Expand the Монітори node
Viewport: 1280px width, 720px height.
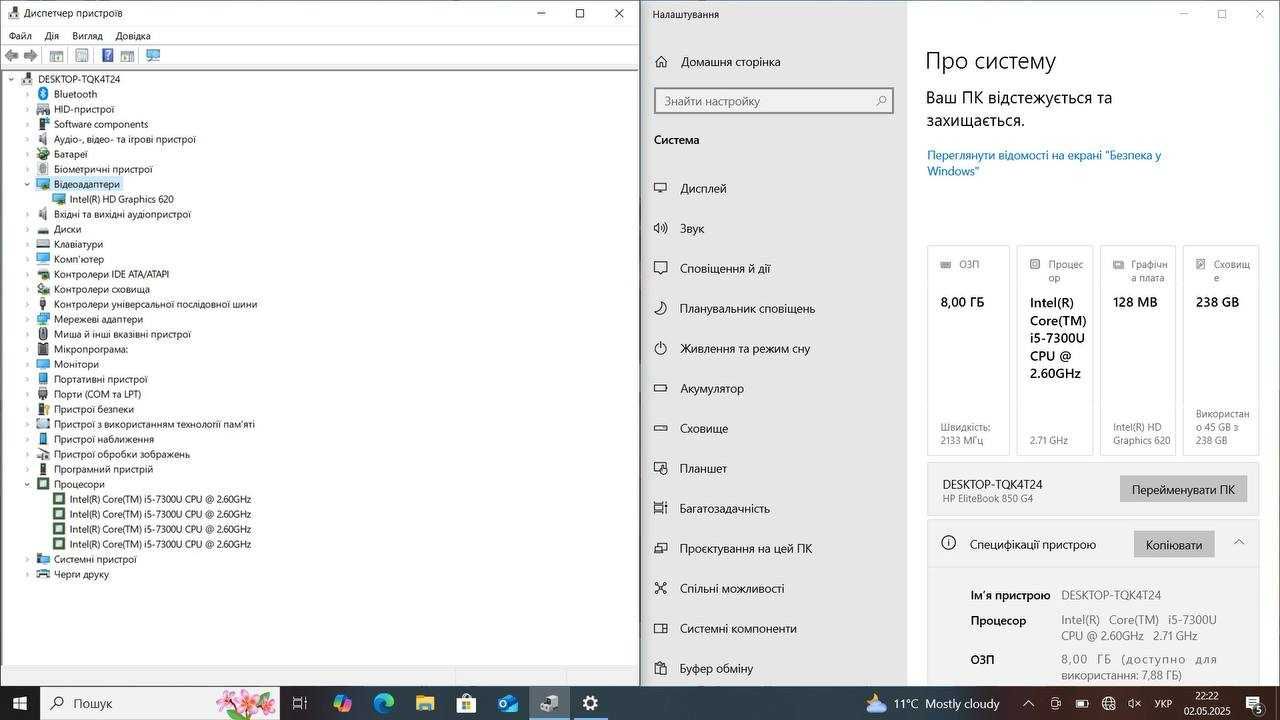tap(28, 364)
